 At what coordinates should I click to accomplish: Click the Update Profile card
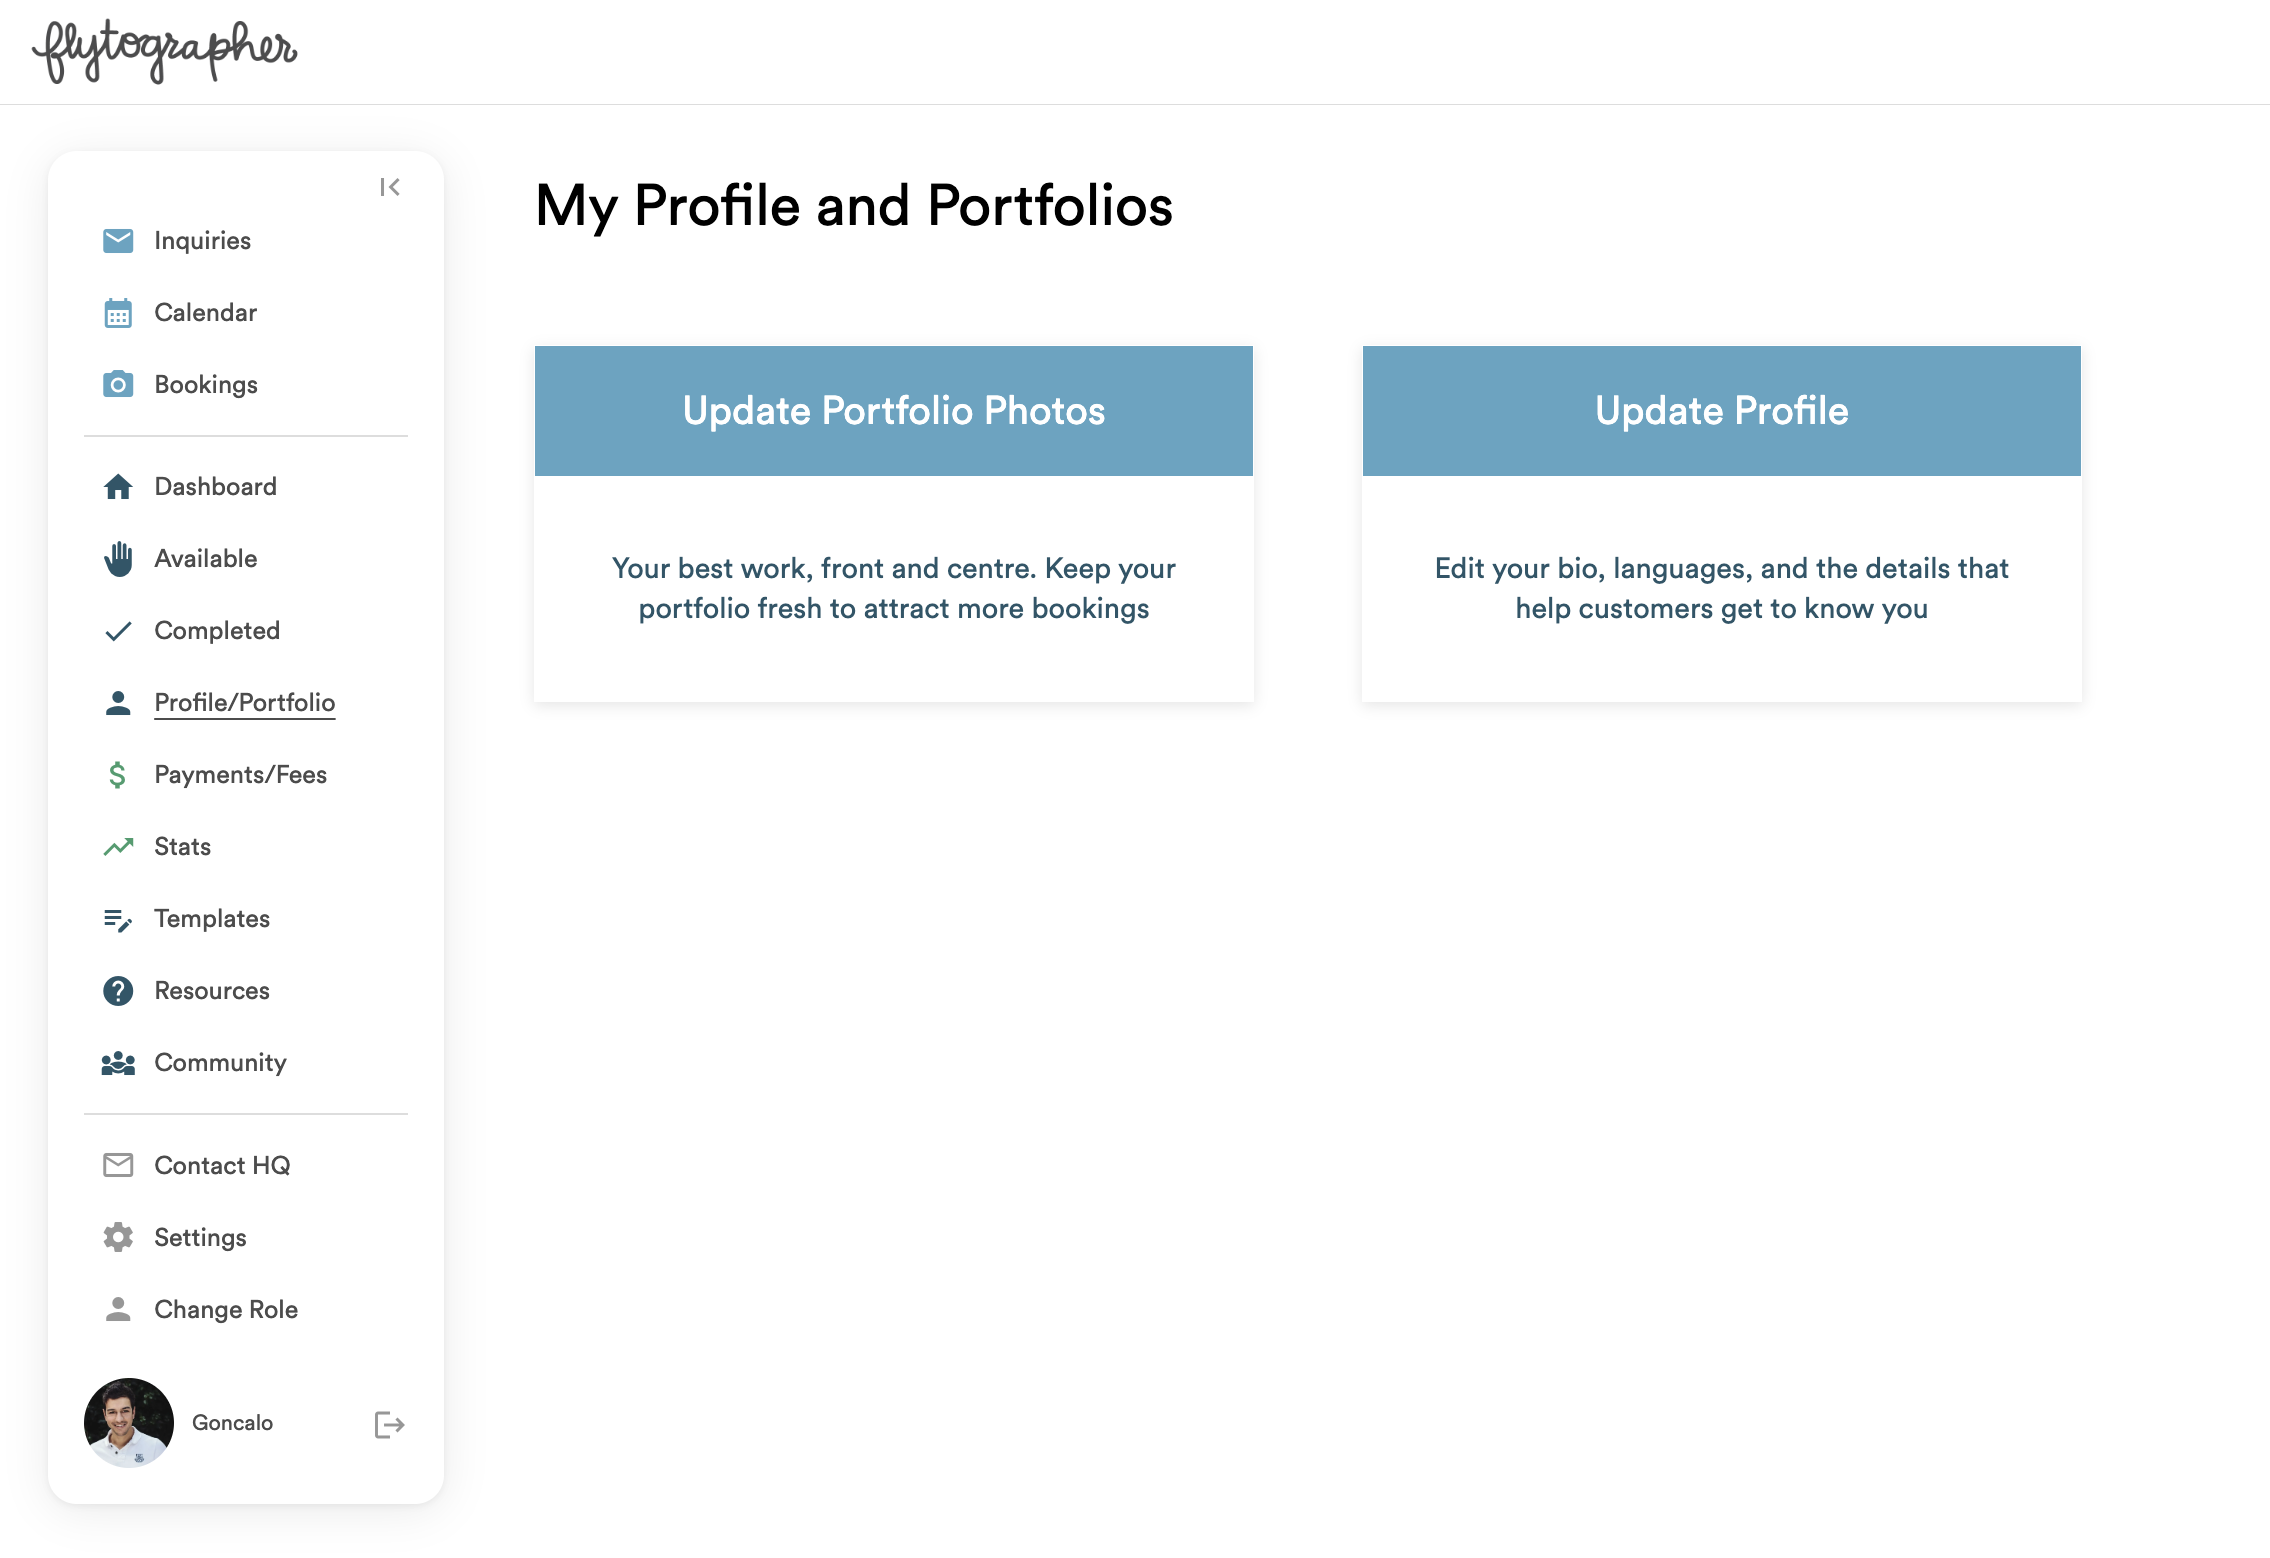pos(1722,524)
